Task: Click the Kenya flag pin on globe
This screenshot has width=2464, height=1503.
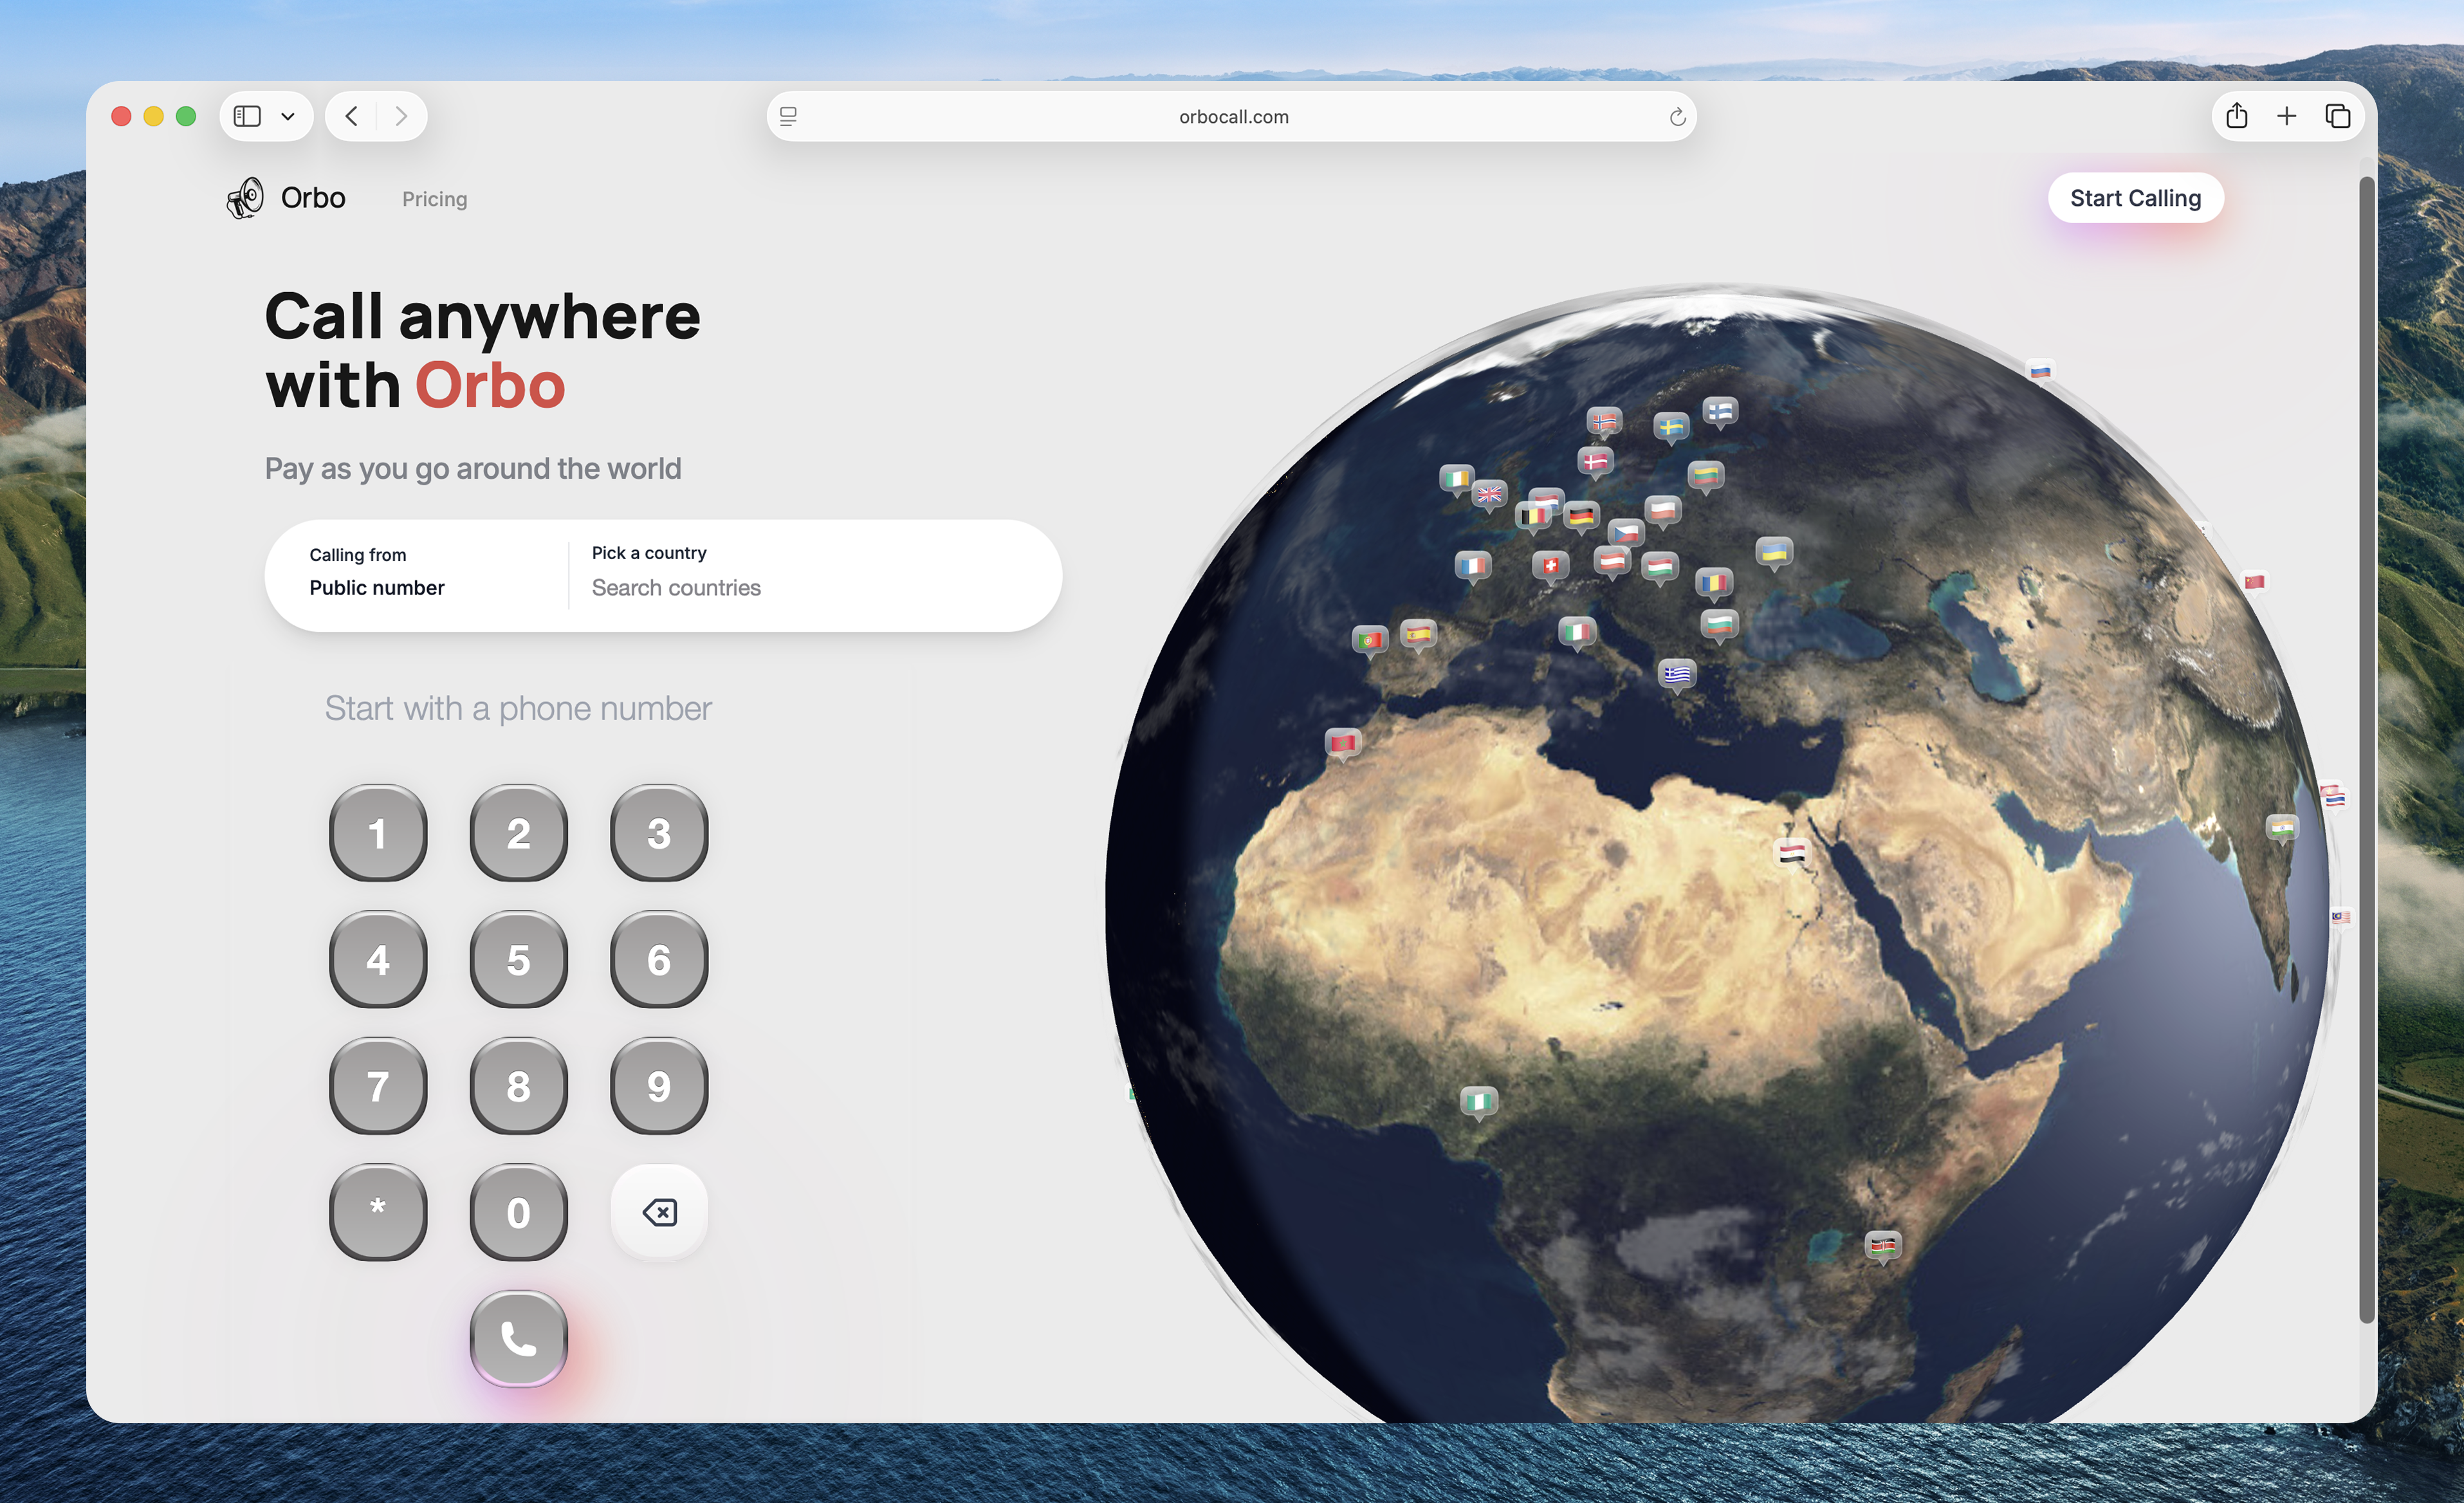Action: pyautogui.click(x=1883, y=1245)
